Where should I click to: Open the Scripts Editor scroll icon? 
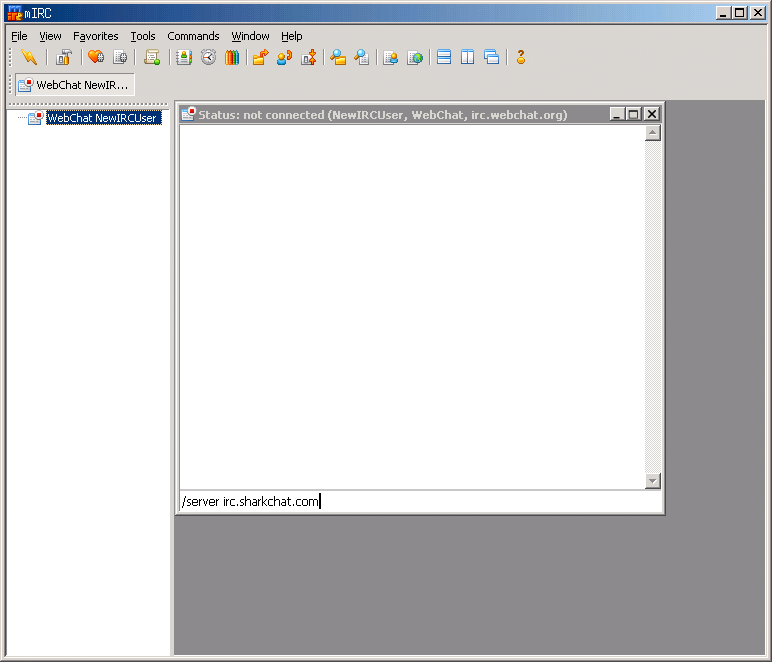(x=152, y=57)
